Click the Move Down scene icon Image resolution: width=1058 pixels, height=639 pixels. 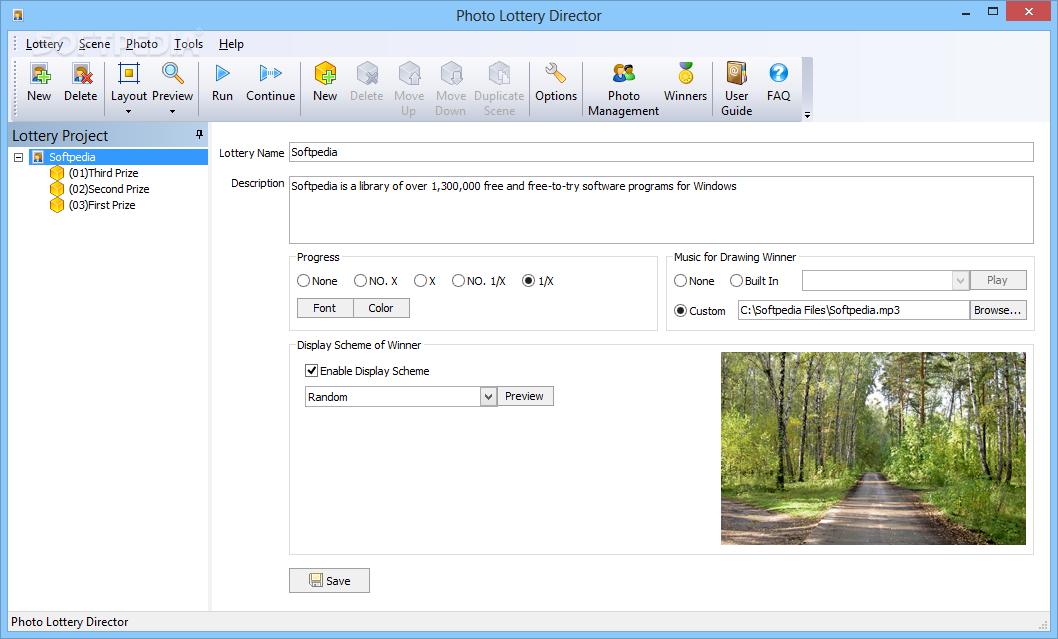(451, 74)
